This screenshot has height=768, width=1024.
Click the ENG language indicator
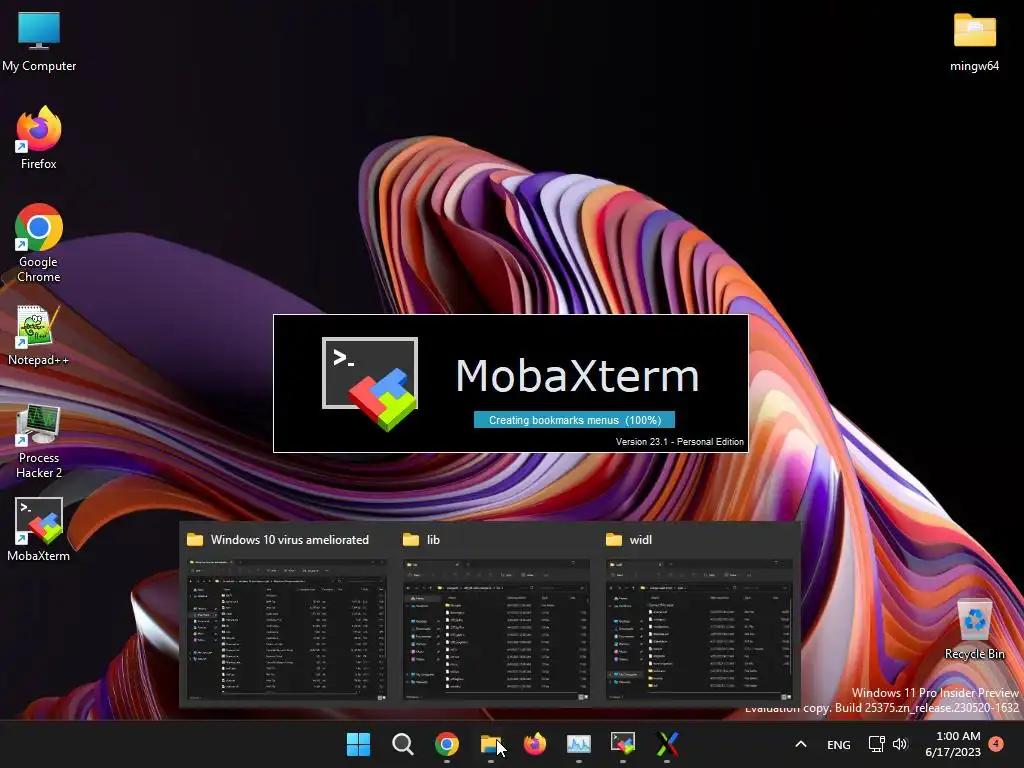pos(839,744)
